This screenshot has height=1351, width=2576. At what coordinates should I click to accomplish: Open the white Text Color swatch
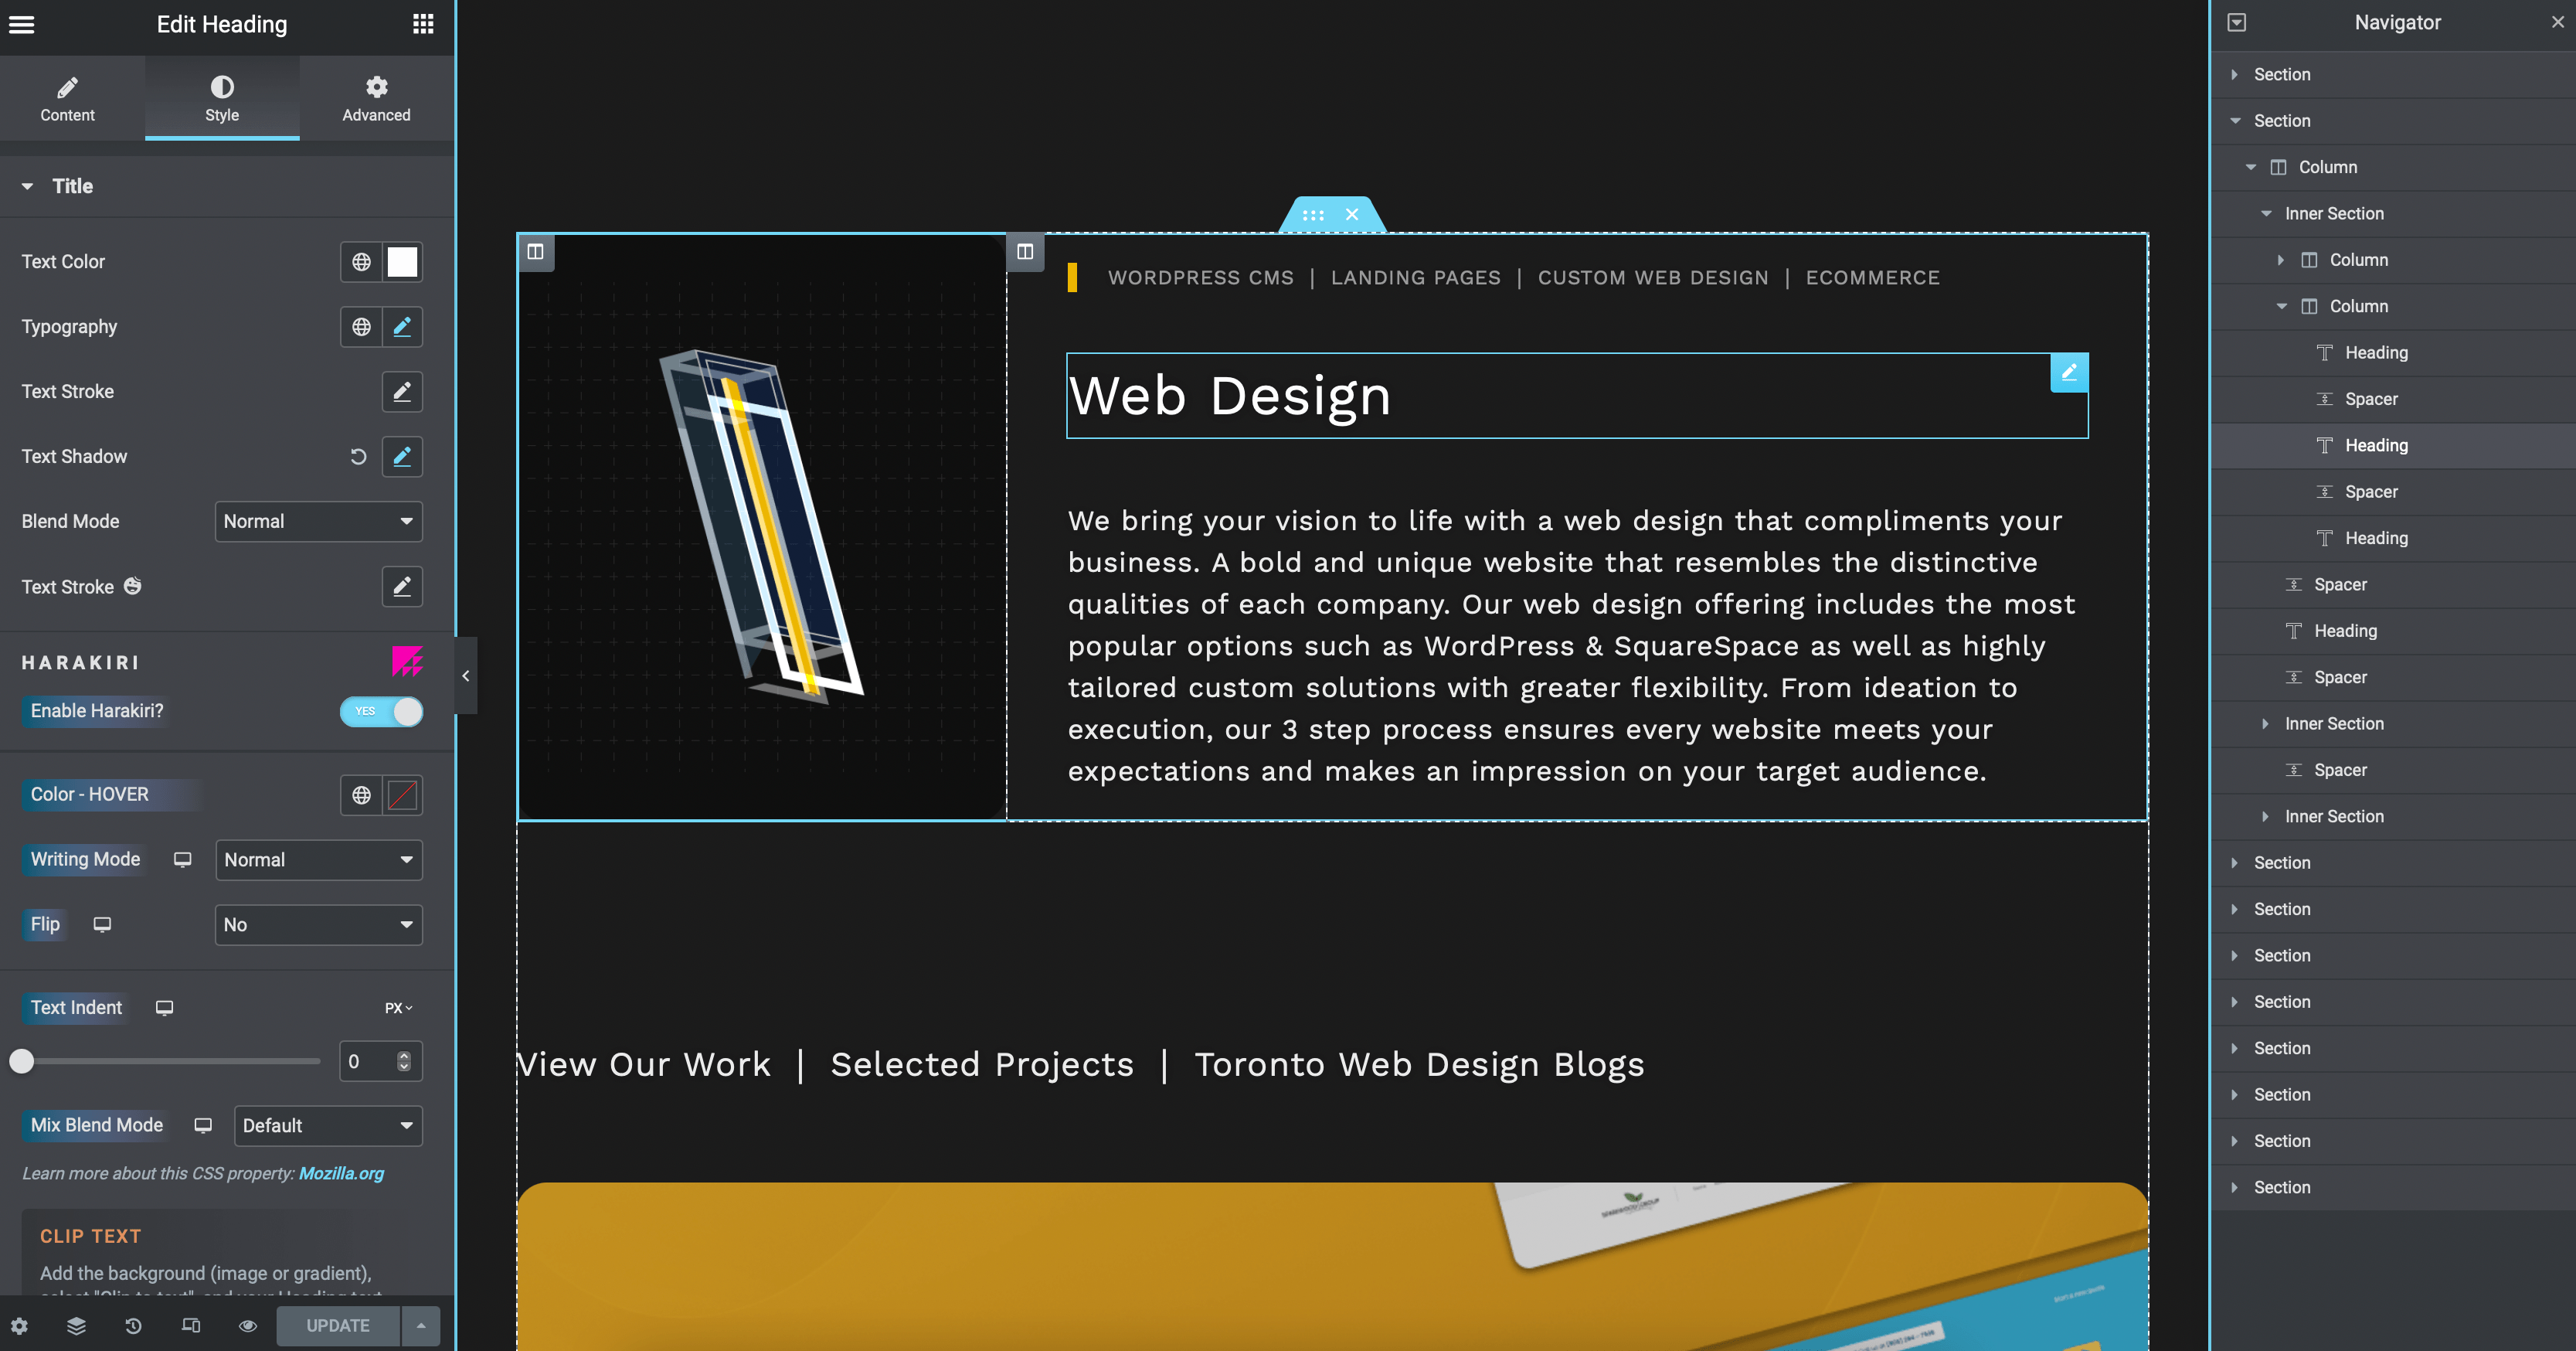pyautogui.click(x=402, y=262)
